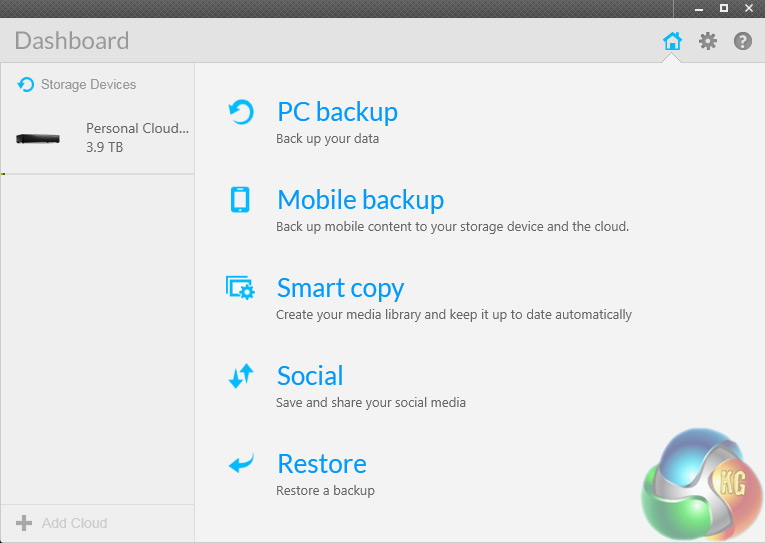Click the plus icon beside Add Cloud
The image size is (765, 543).
point(24,523)
